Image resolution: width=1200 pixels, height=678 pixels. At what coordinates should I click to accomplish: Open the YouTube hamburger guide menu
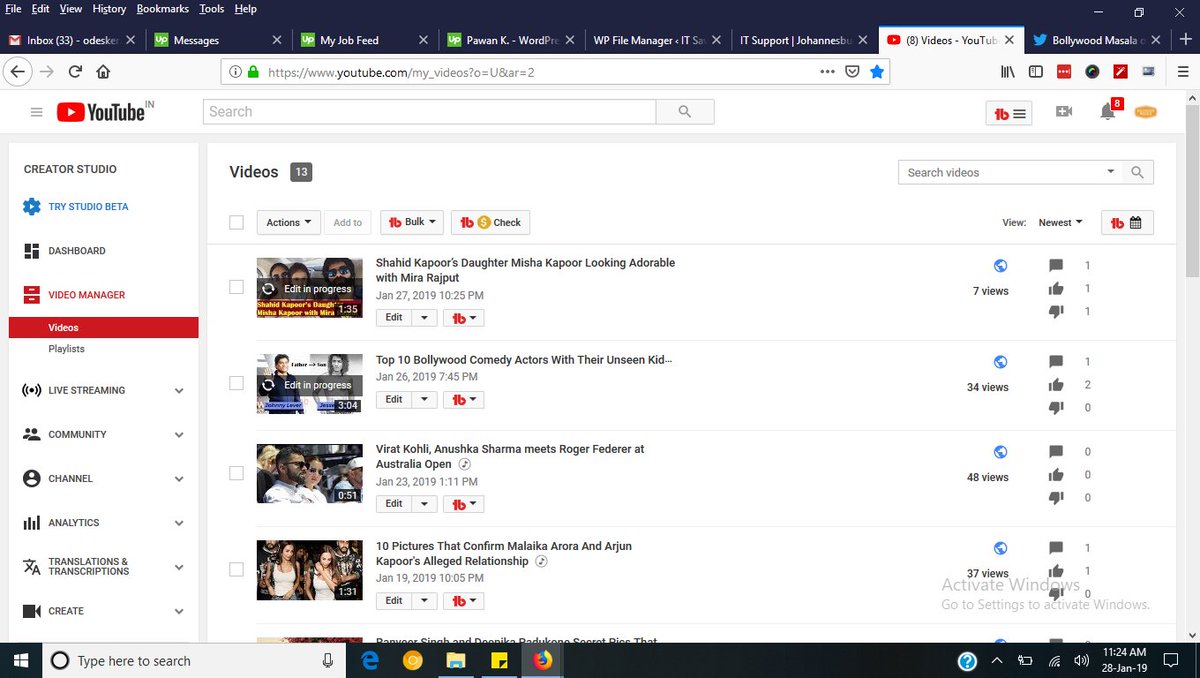pyautogui.click(x=37, y=113)
